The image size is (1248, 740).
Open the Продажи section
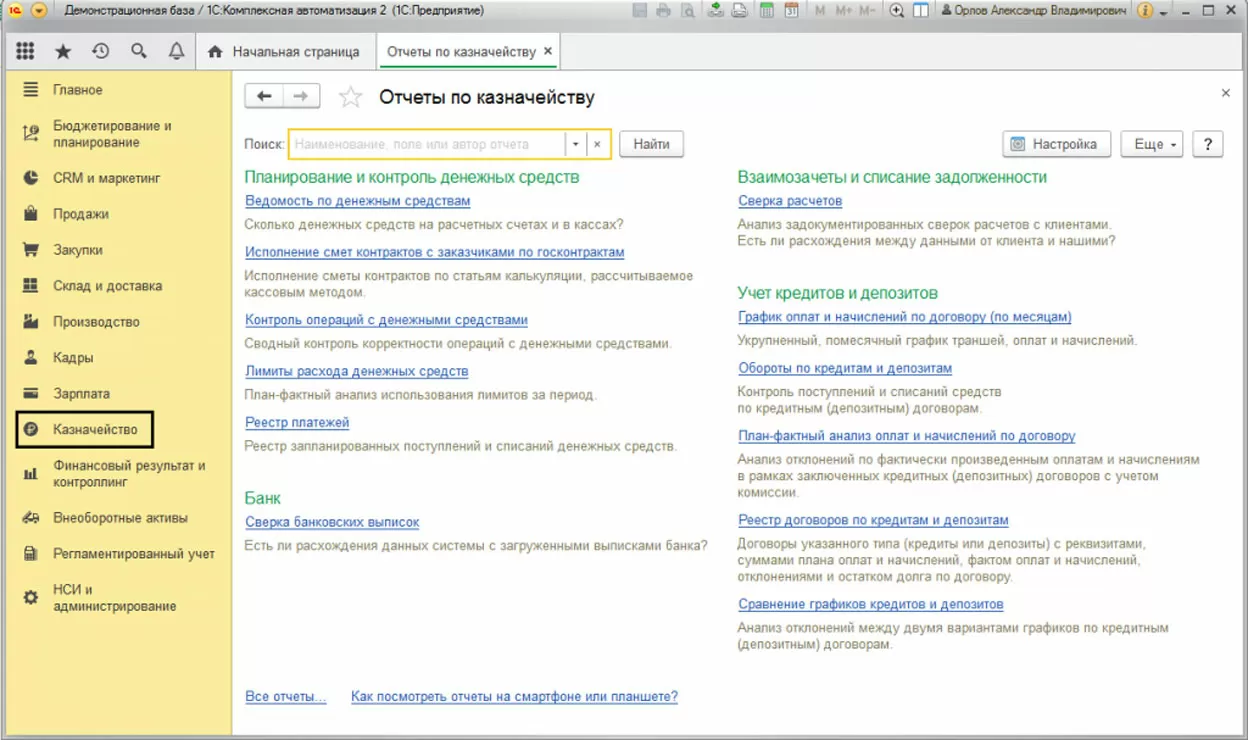click(80, 214)
